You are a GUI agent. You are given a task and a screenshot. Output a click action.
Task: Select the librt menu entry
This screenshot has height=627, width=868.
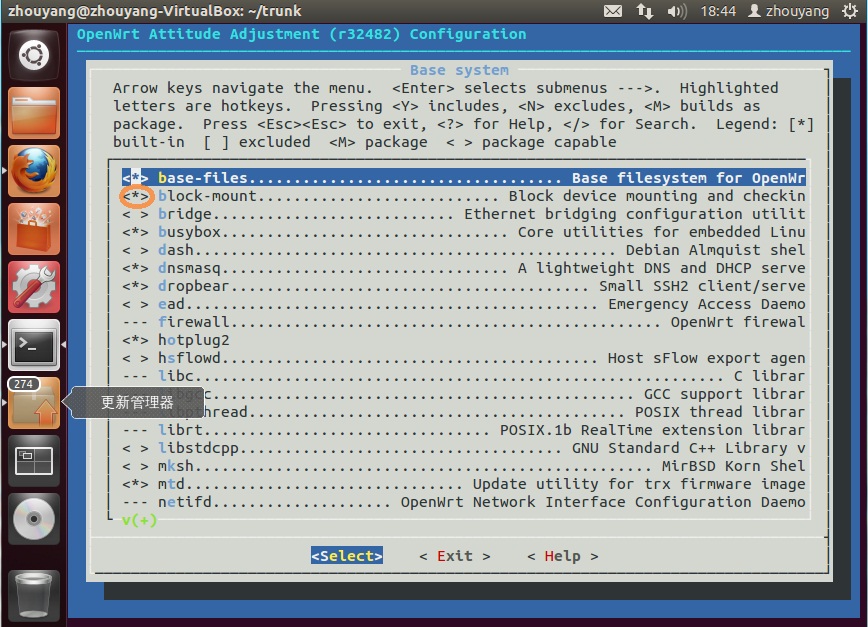pyautogui.click(x=464, y=430)
